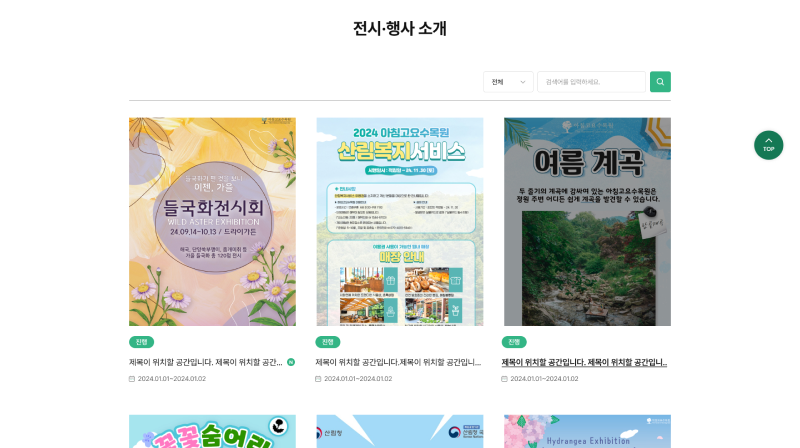The width and height of the screenshot is (800, 448).
Task: Open the 산림복지서비스 poster thumbnail
Action: coord(399,221)
